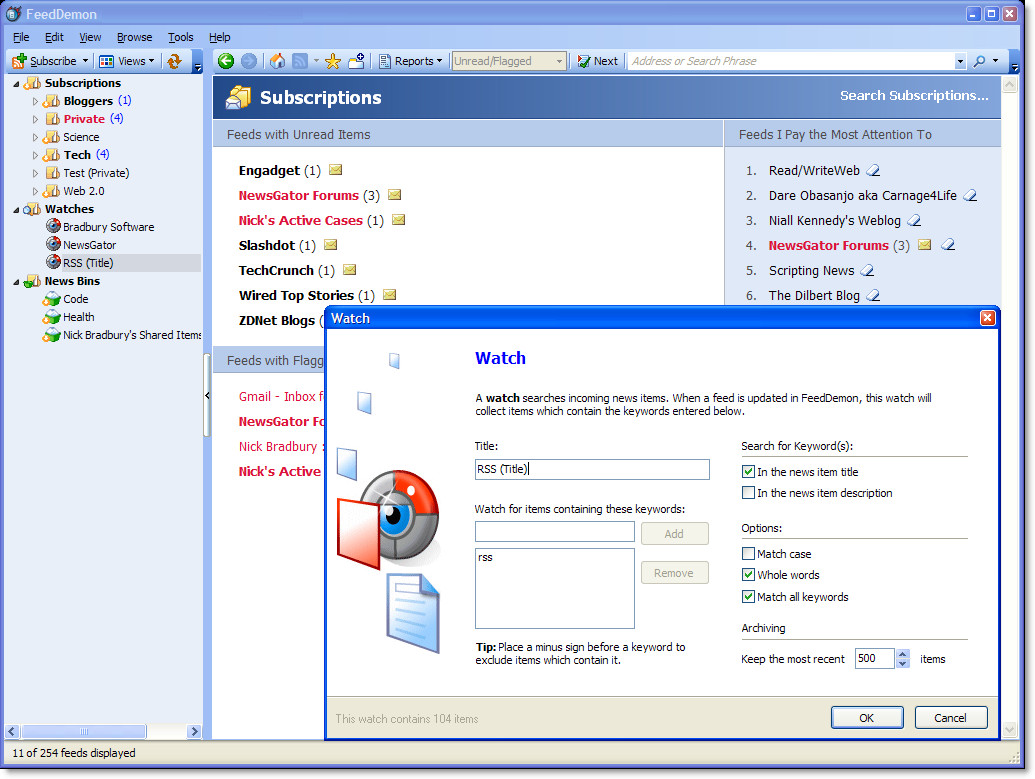Screen dimensions: 1035x779
Task: Open the Subscribe button dropdown arrow
Action: 85,61
